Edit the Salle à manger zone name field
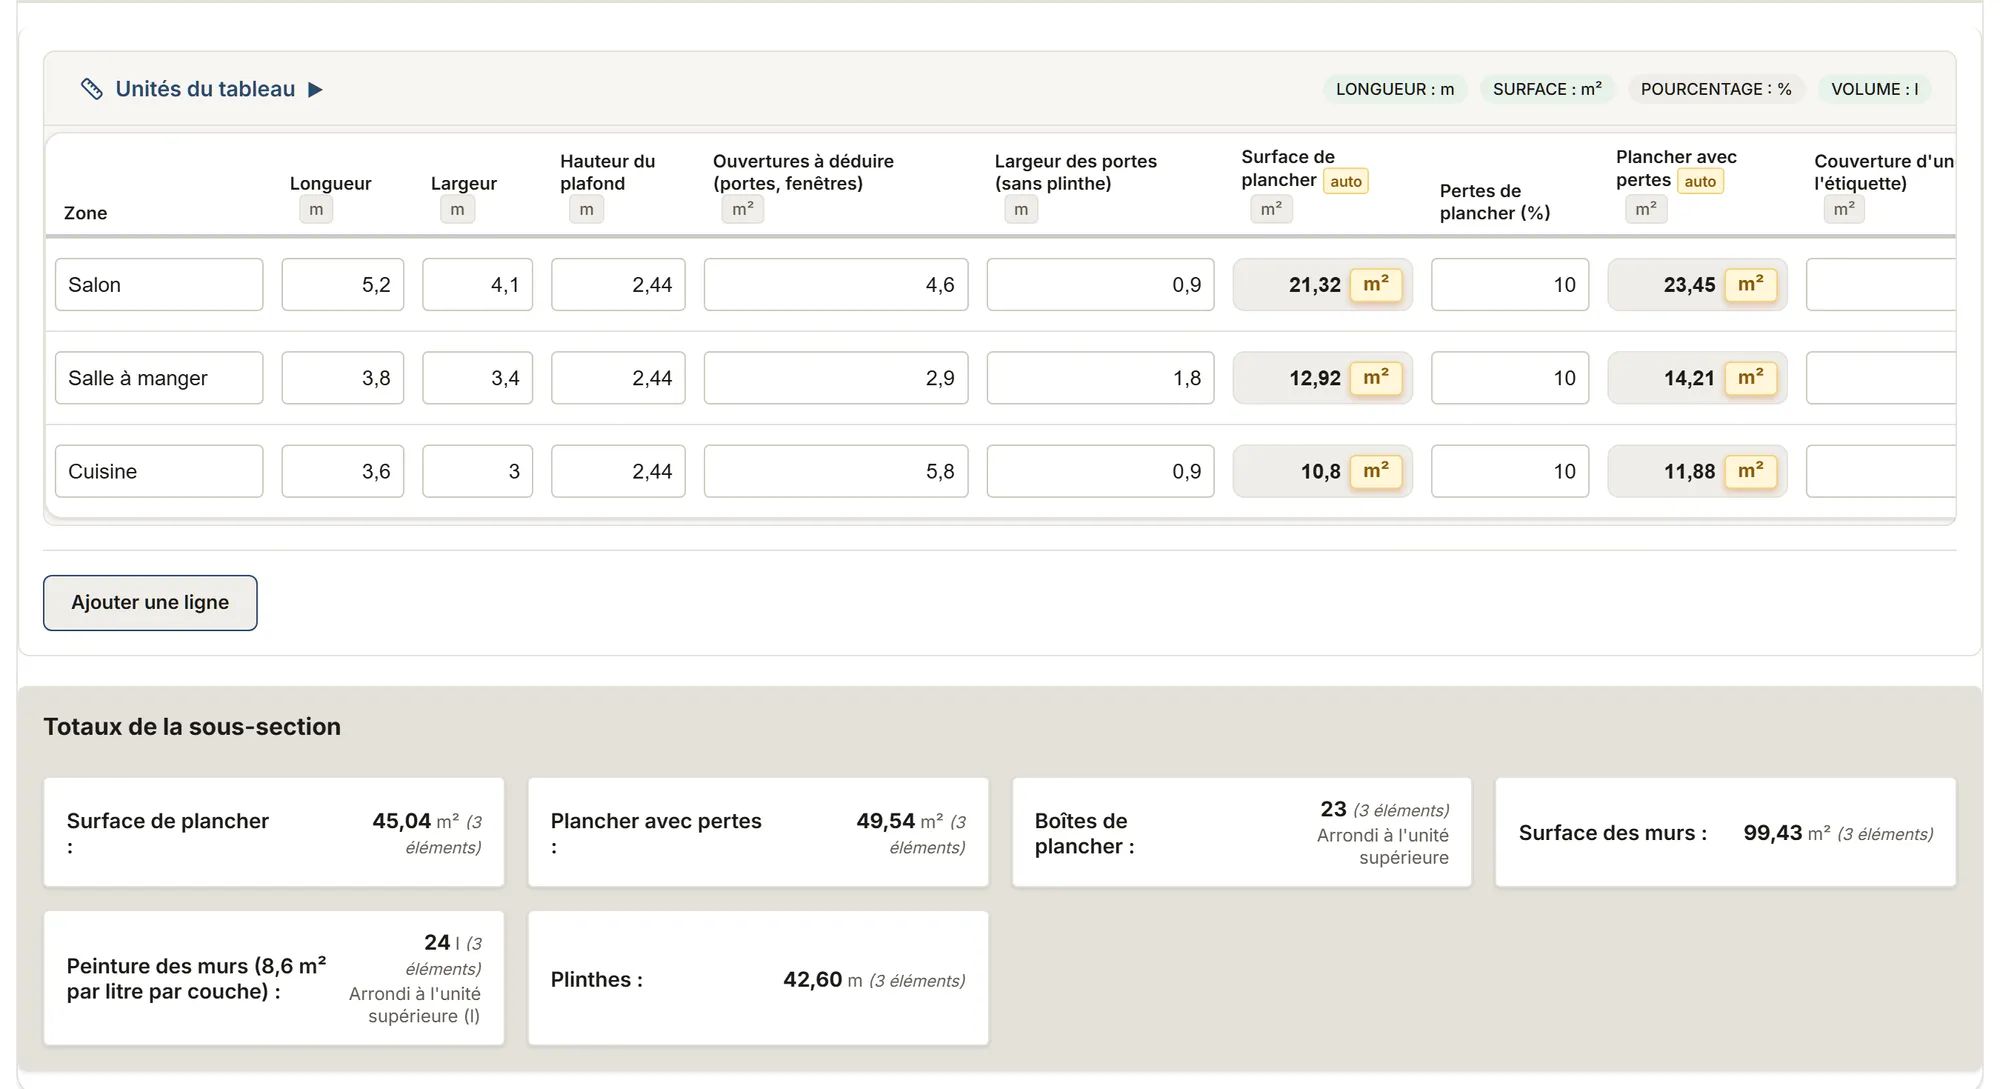Screen dimensions: 2000x1089 tap(159, 378)
